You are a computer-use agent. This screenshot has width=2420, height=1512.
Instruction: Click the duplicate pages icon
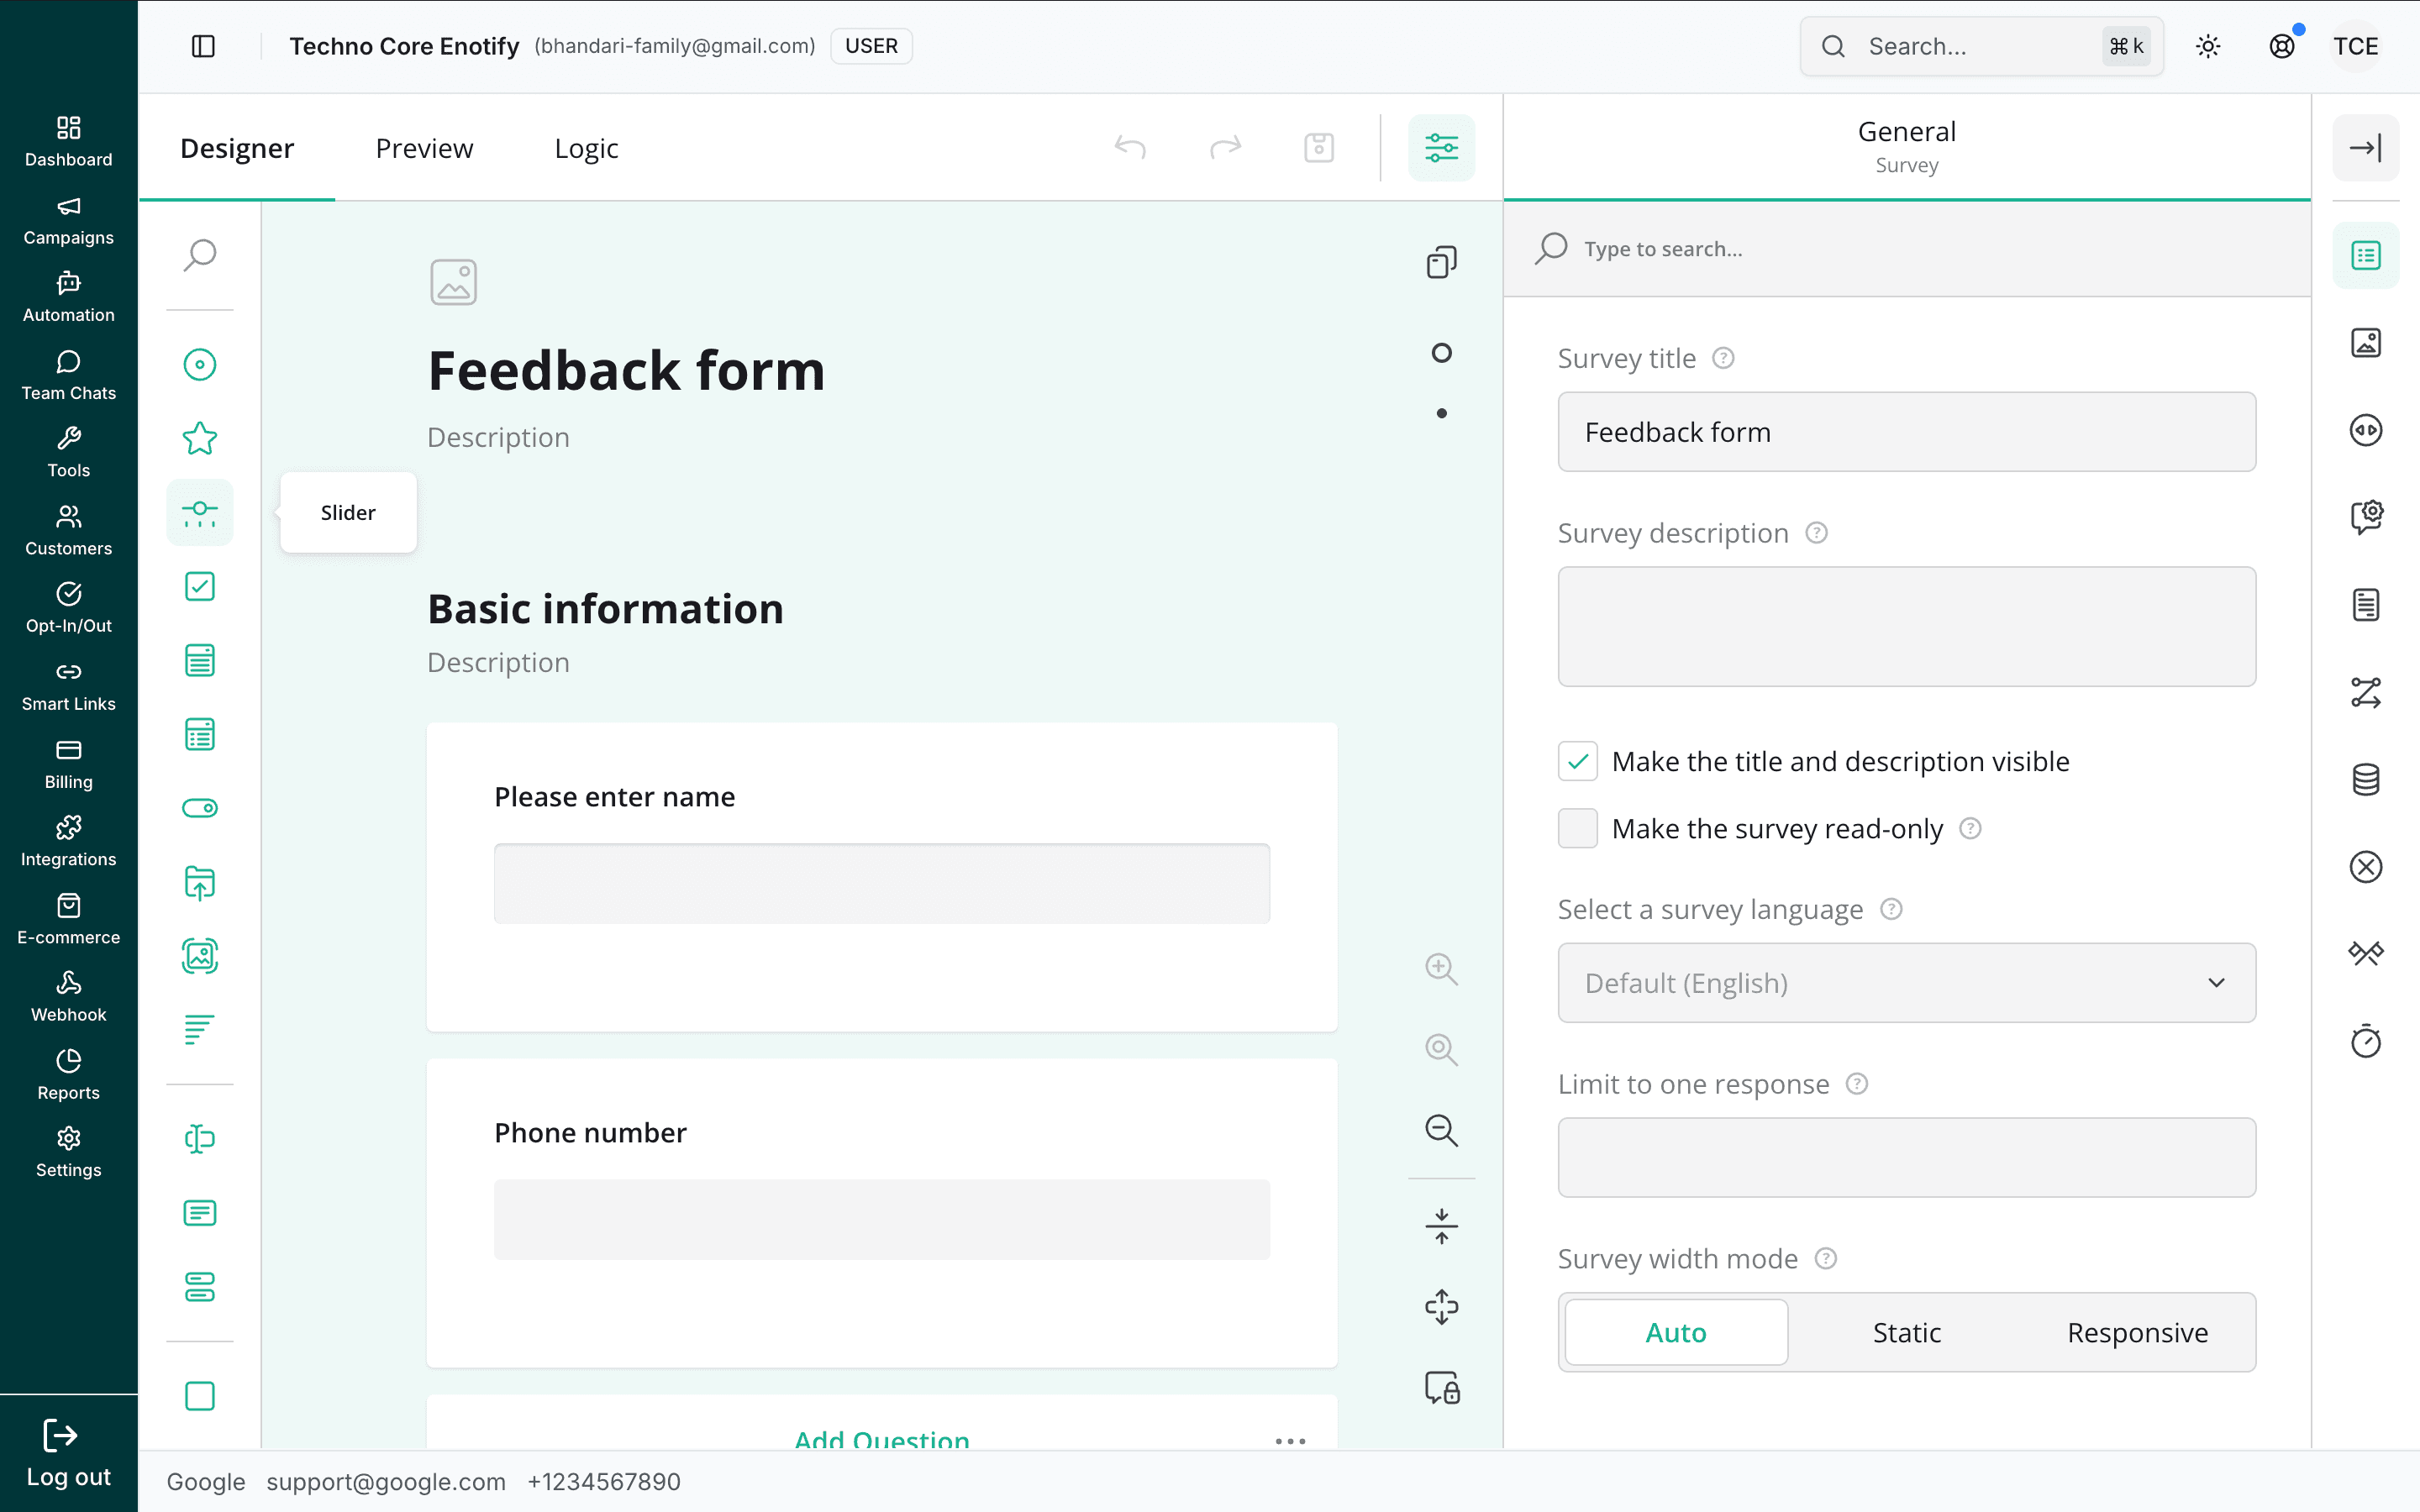point(1441,262)
